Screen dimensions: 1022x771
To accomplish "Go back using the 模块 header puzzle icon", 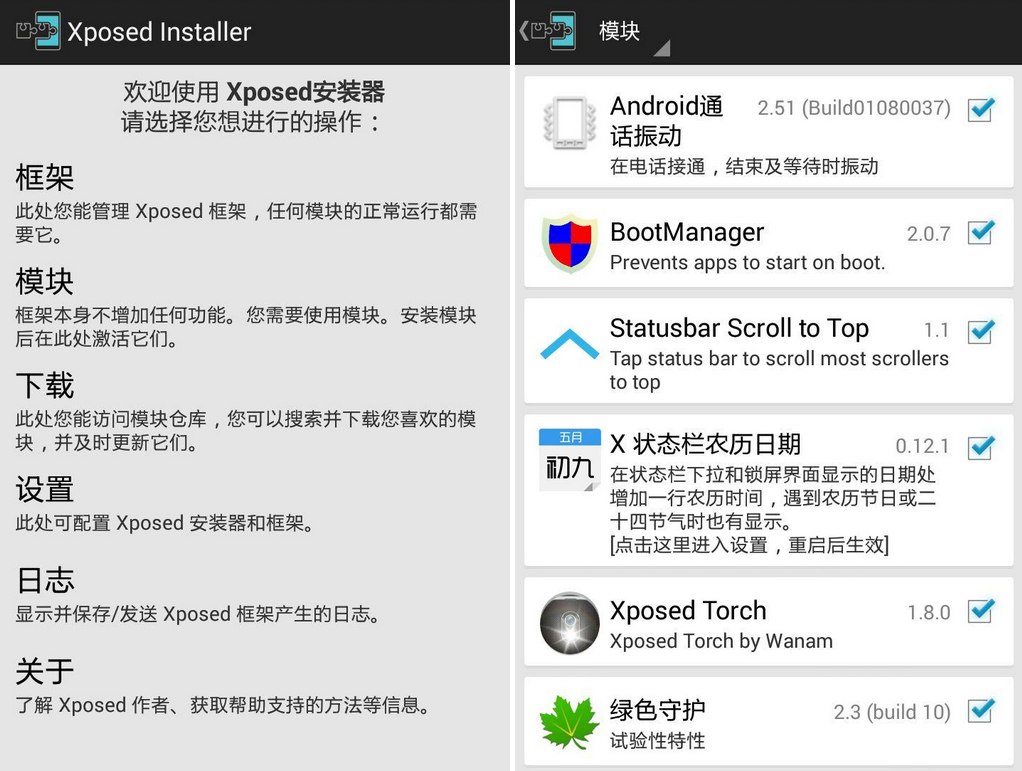I will (548, 31).
